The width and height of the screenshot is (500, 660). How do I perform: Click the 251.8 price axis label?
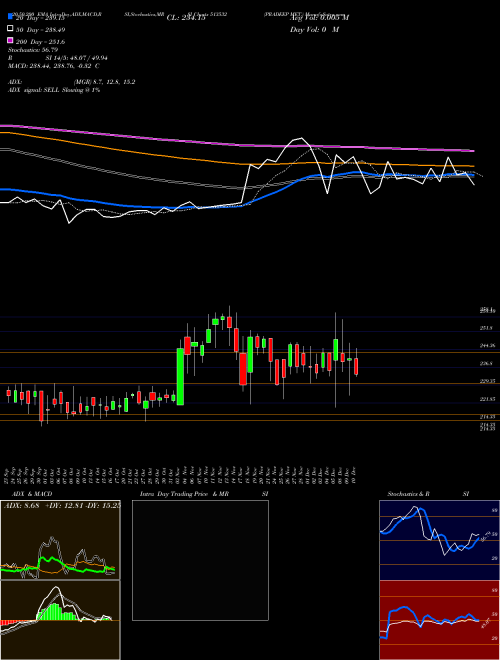(487, 328)
